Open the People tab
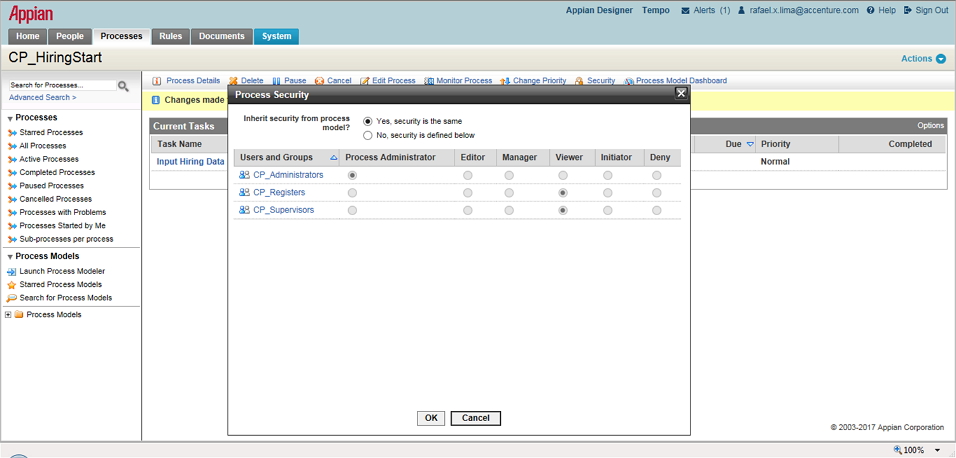Image resolution: width=956 pixels, height=458 pixels. pyautogui.click(x=70, y=36)
